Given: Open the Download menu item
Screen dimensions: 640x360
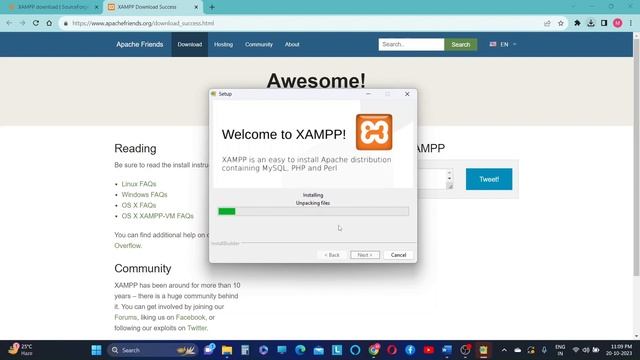Looking at the screenshot, I should (x=190, y=44).
